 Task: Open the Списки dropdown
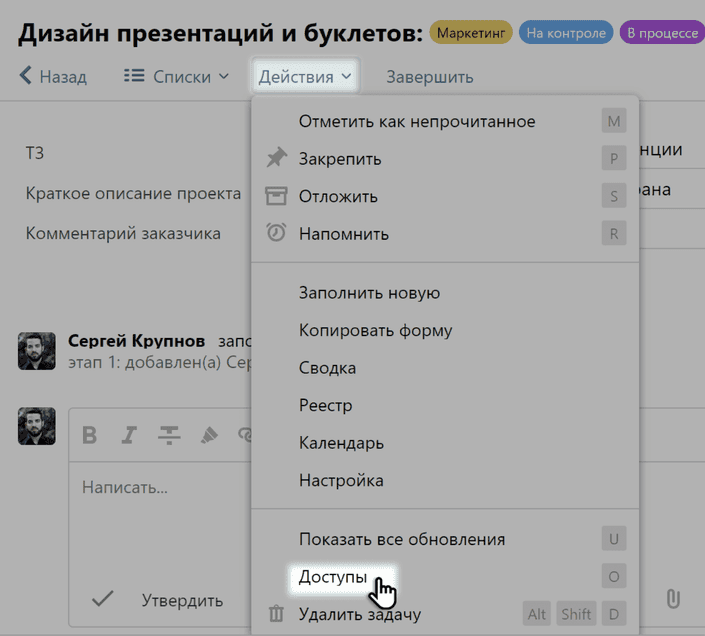click(176, 76)
